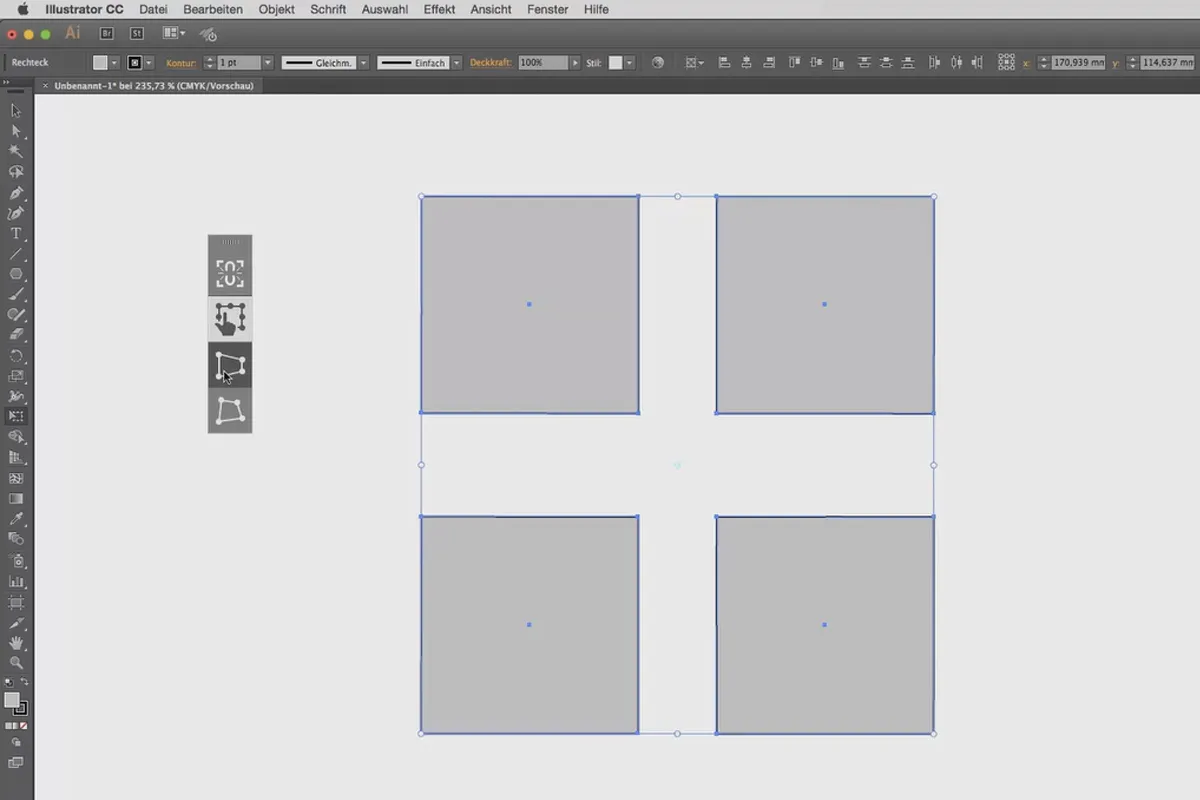The image size is (1200, 800).
Task: Select the Rotate tool
Action: (x=16, y=356)
